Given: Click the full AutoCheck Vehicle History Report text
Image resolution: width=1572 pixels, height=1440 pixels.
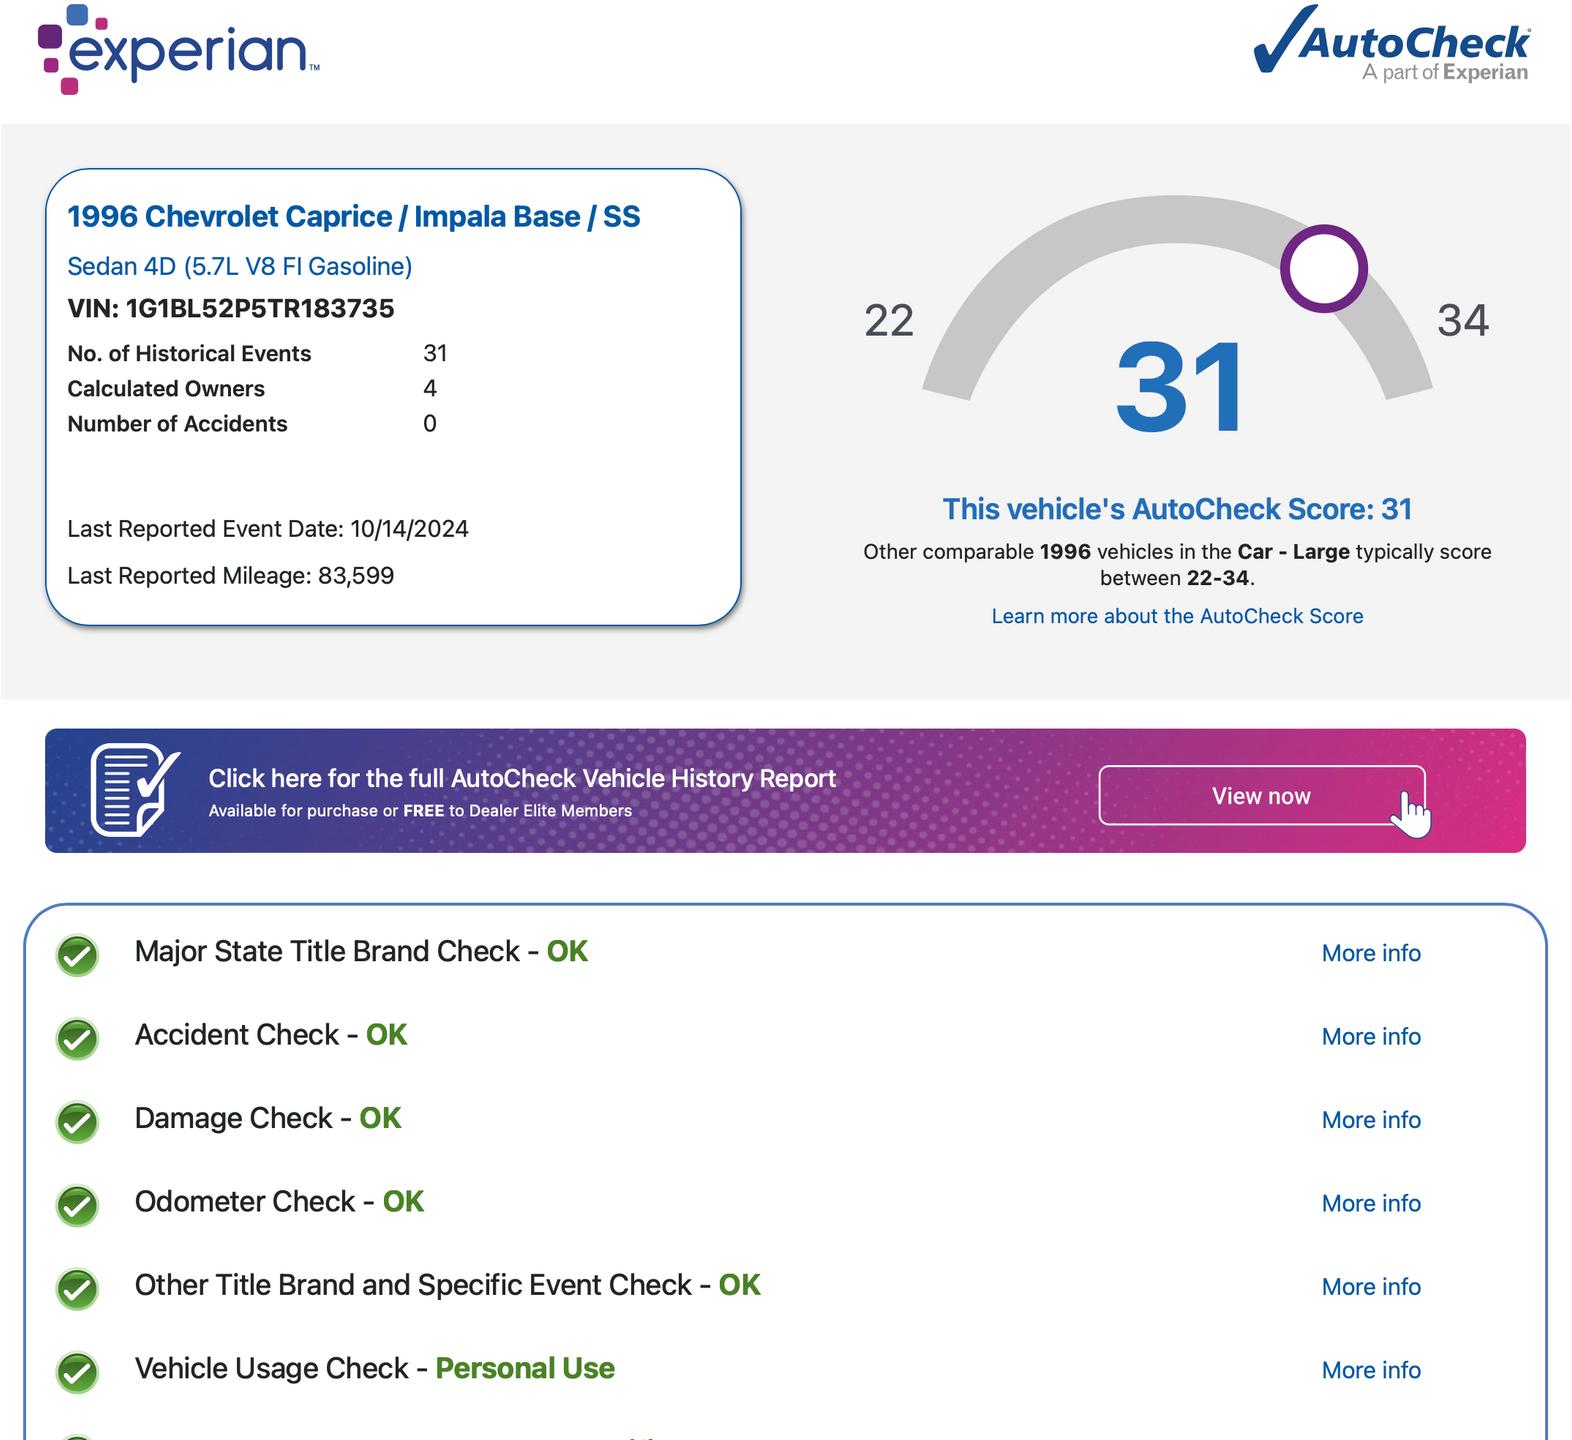Looking at the screenshot, I should [x=521, y=779].
